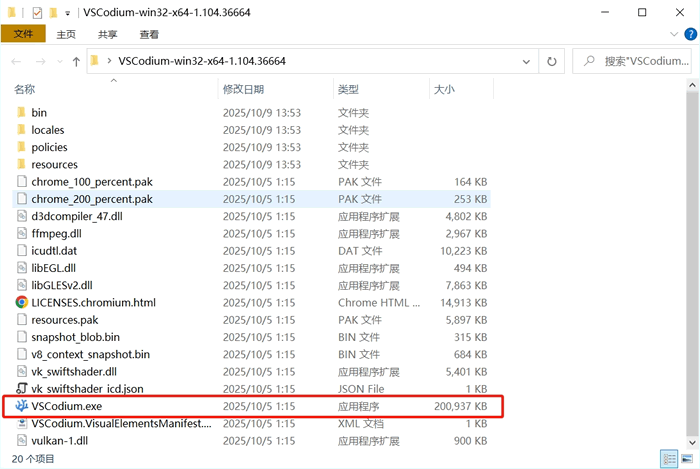Go up one folder level arrow

point(76,61)
